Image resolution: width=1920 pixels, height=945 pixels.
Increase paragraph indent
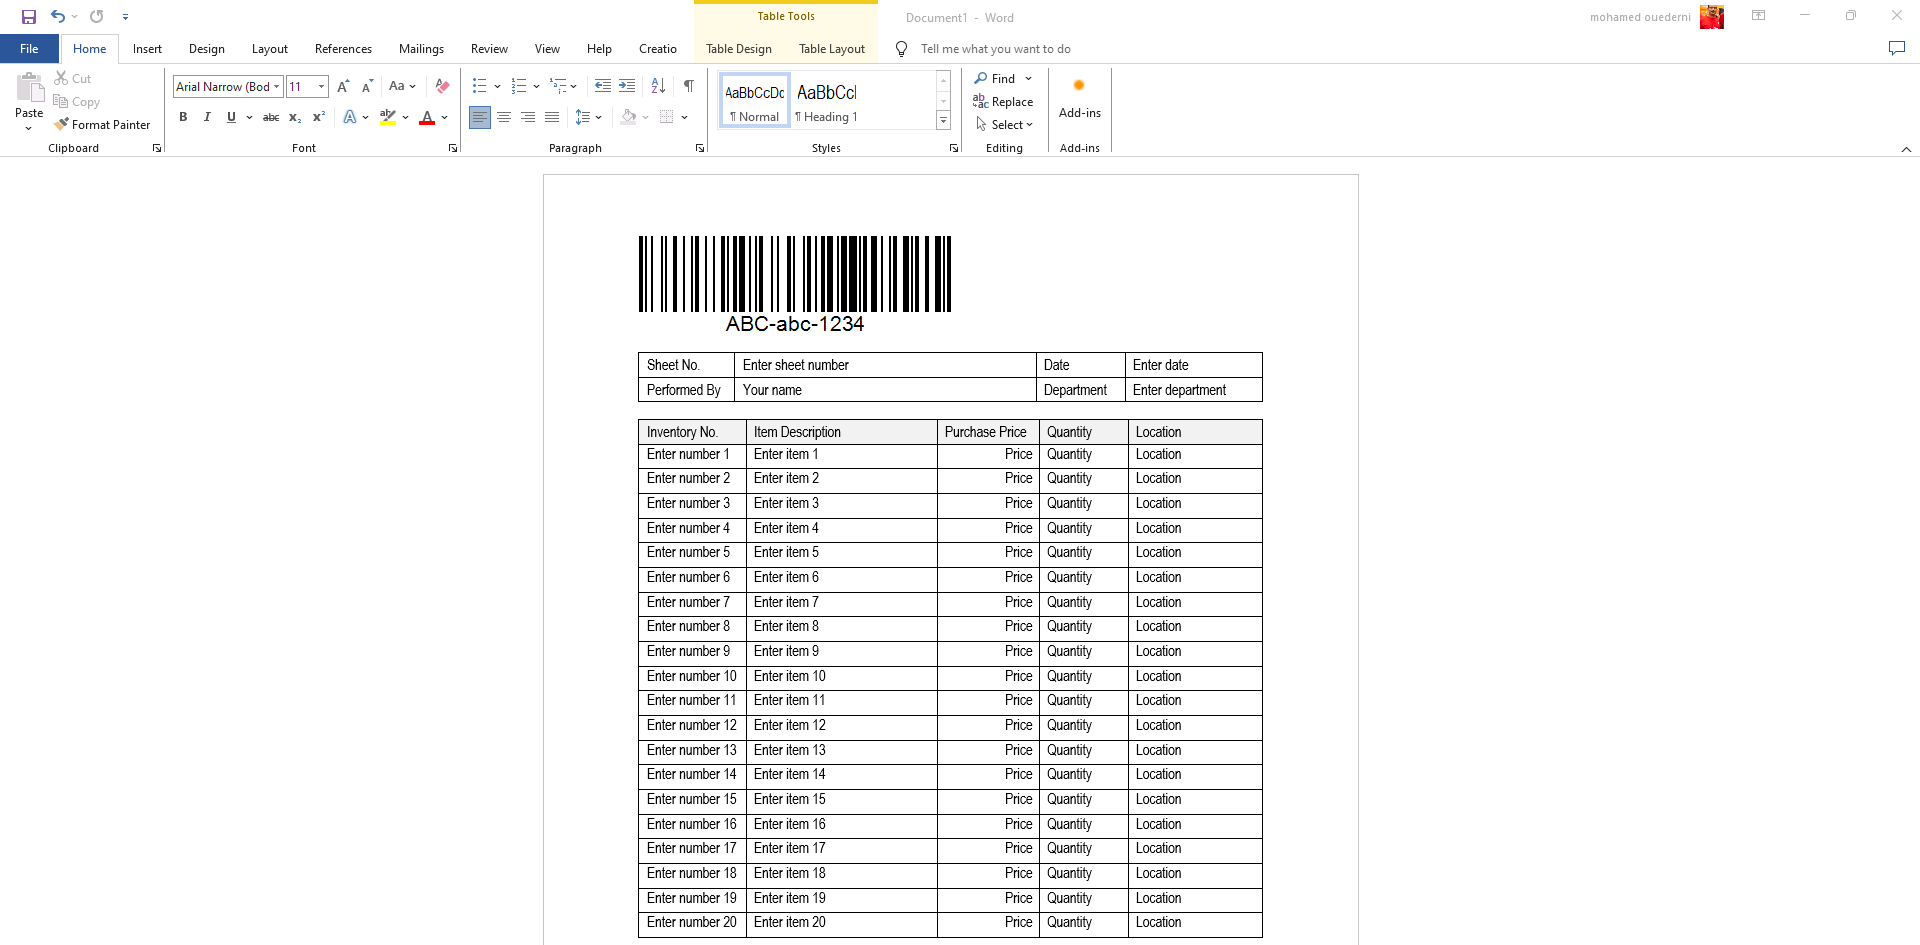tap(627, 87)
